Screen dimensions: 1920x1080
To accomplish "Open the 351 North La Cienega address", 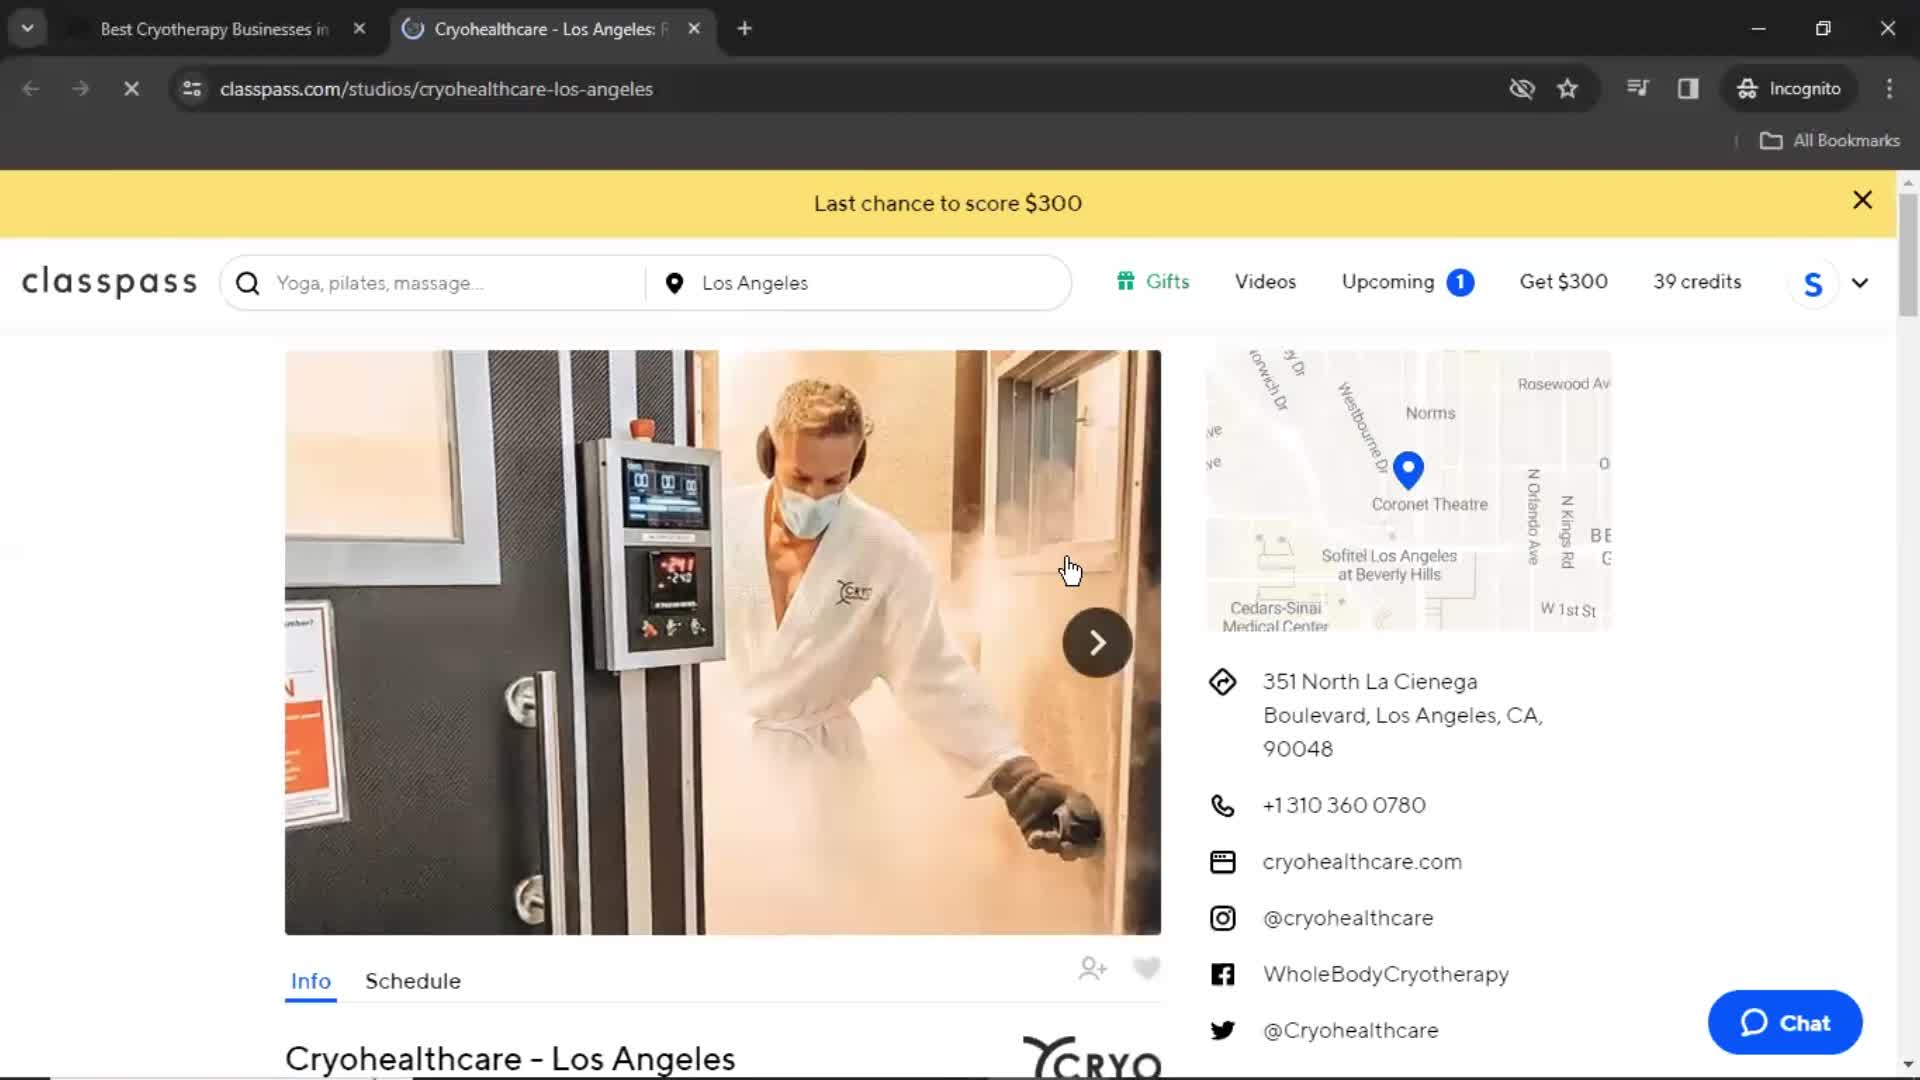I will coord(1402,715).
